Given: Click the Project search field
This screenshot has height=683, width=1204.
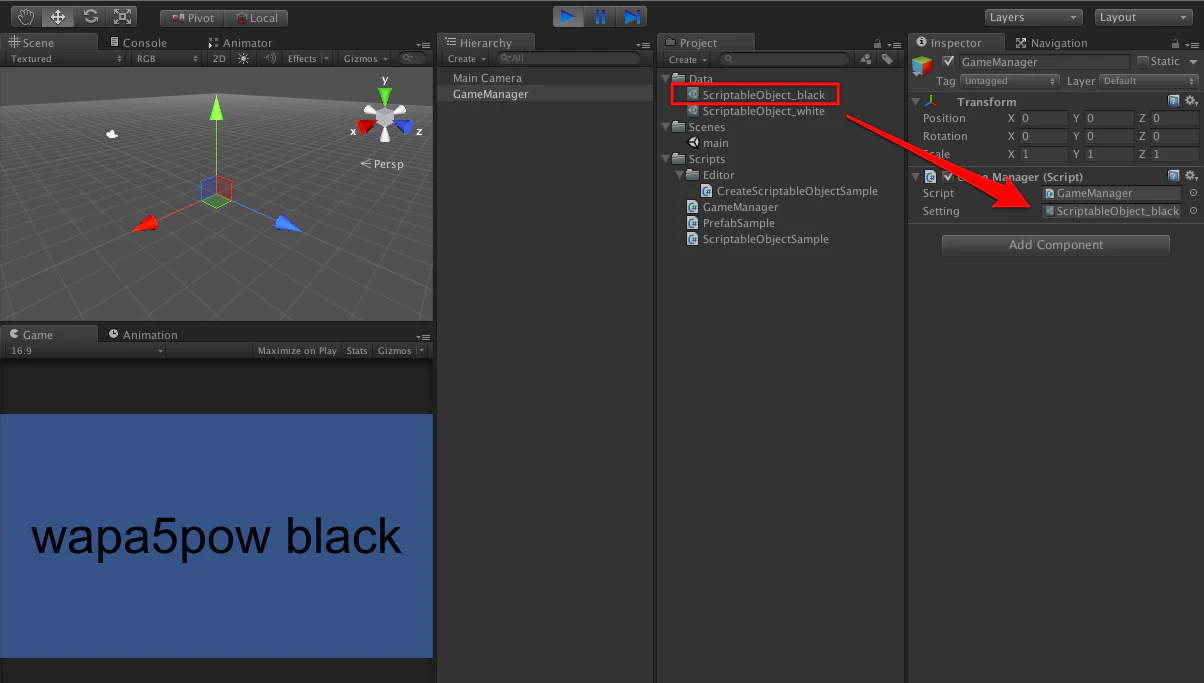Looking at the screenshot, I should [x=783, y=59].
